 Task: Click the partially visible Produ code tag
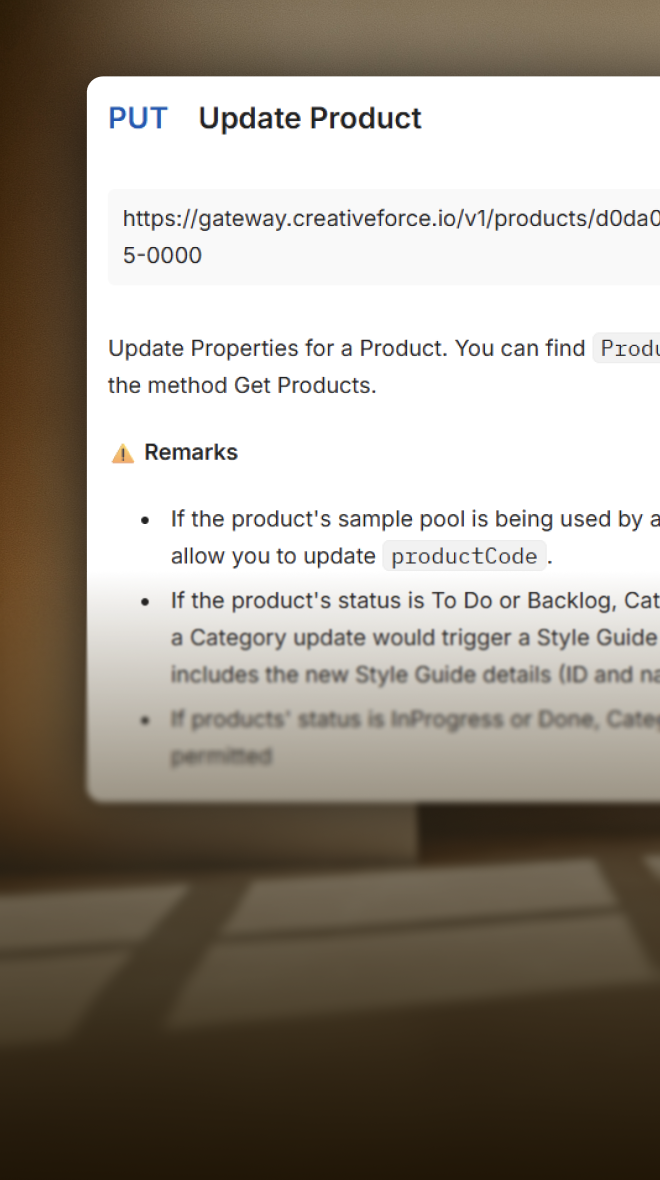tap(627, 348)
